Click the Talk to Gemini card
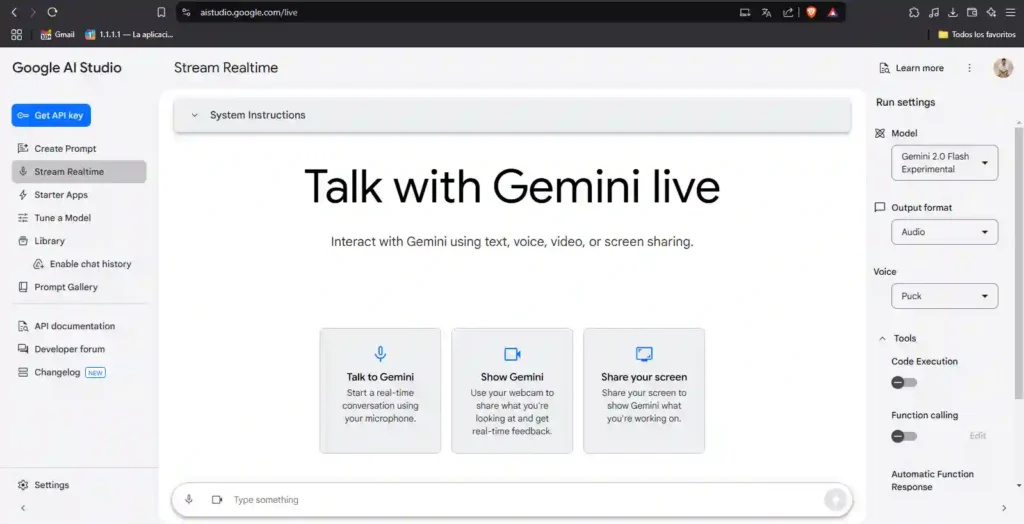 (380, 391)
